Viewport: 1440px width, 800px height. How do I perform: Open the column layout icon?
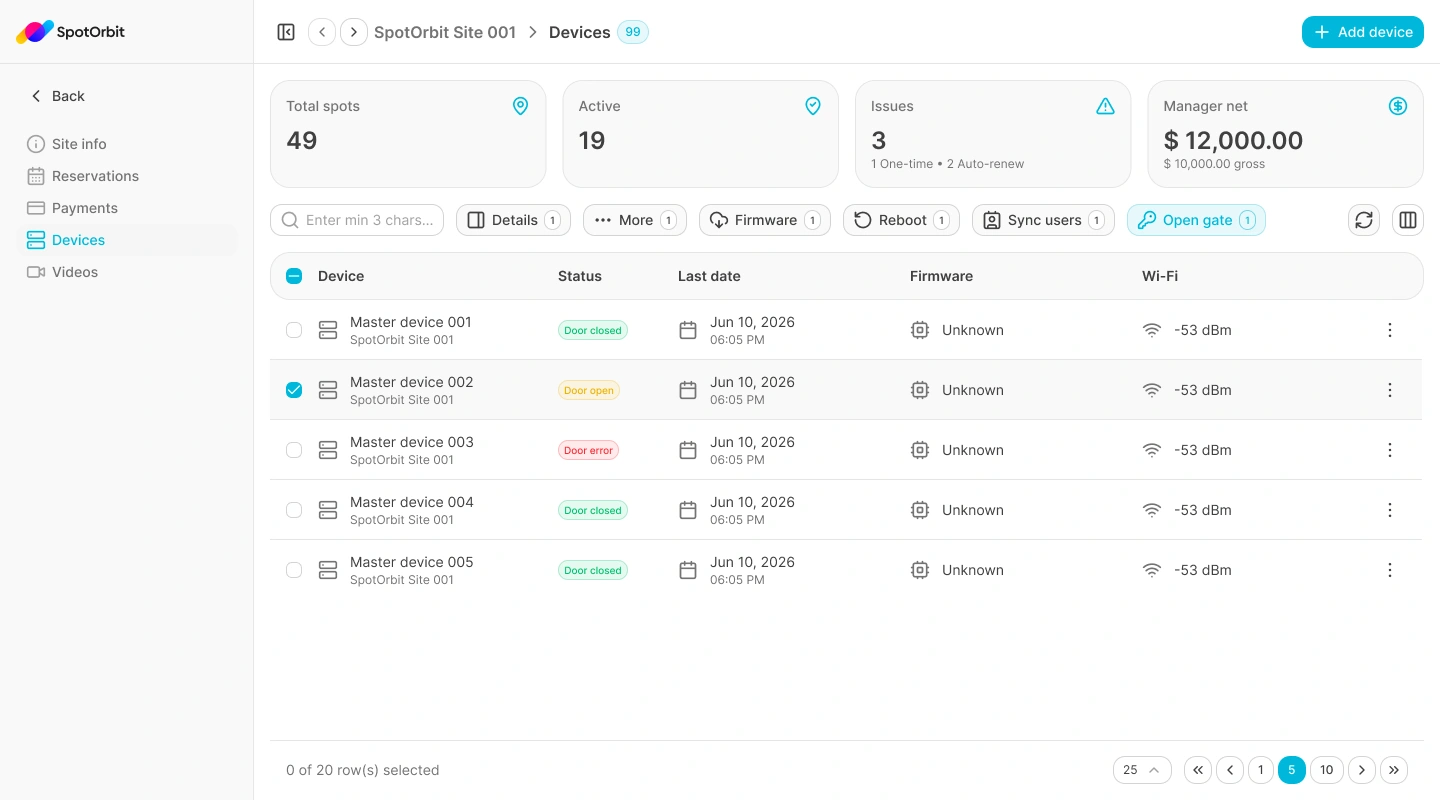1408,220
